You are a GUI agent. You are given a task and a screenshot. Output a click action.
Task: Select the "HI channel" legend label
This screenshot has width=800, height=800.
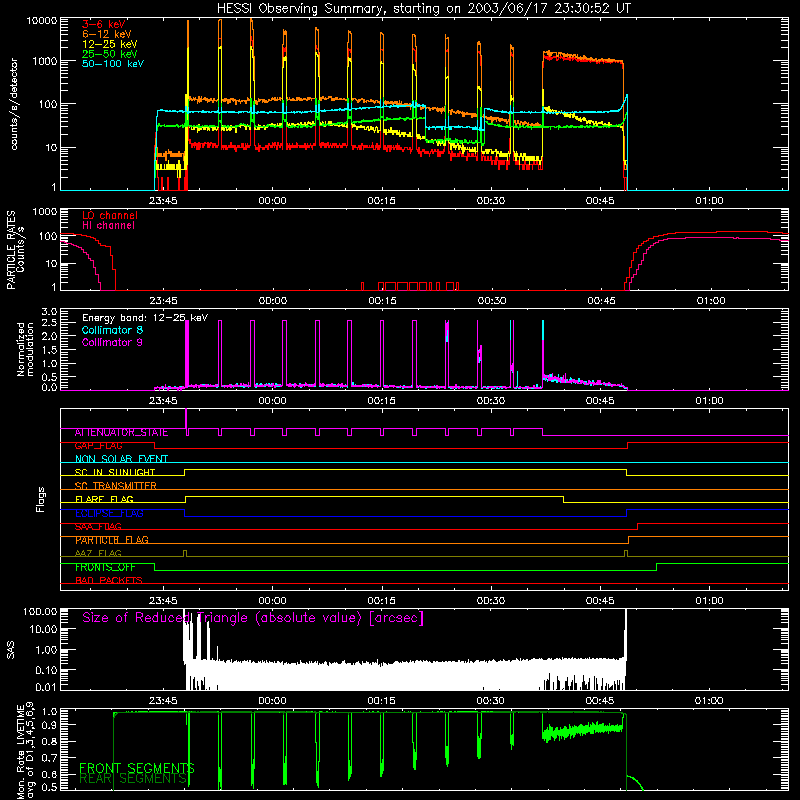tap(108, 226)
